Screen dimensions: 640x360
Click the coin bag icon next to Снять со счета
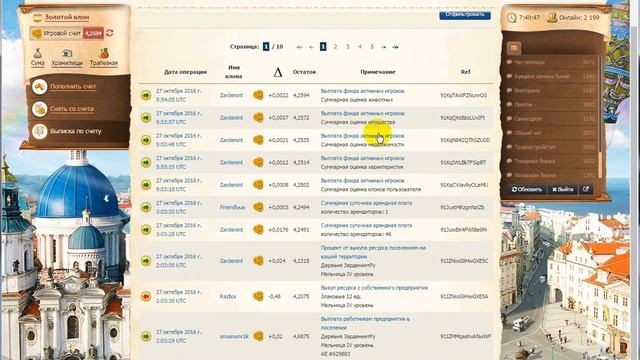40,109
